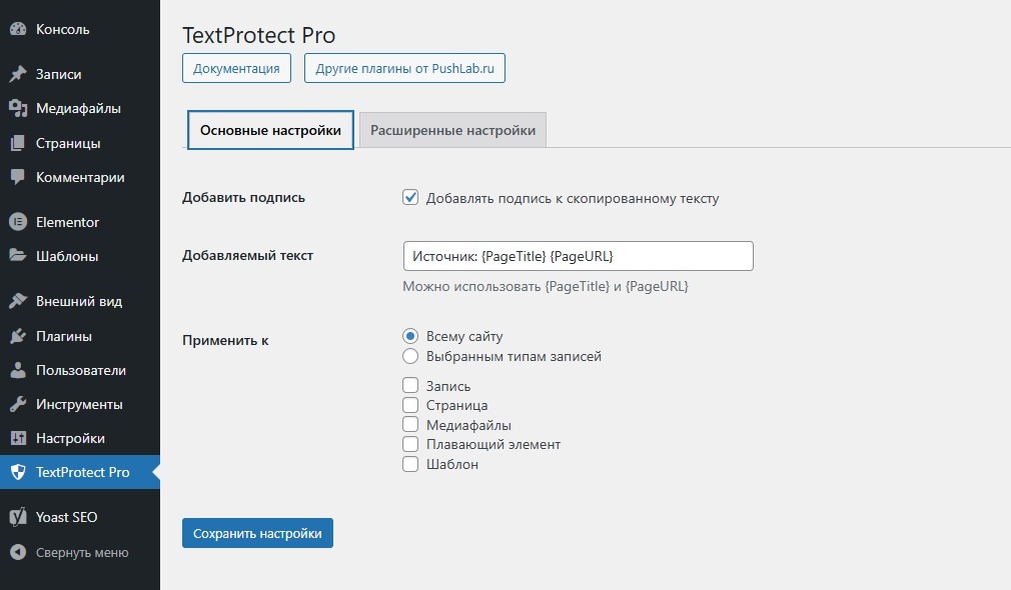This screenshot has width=1011, height=590.
Task: Click the pushpin icon next to Записи
Action: click(17, 75)
